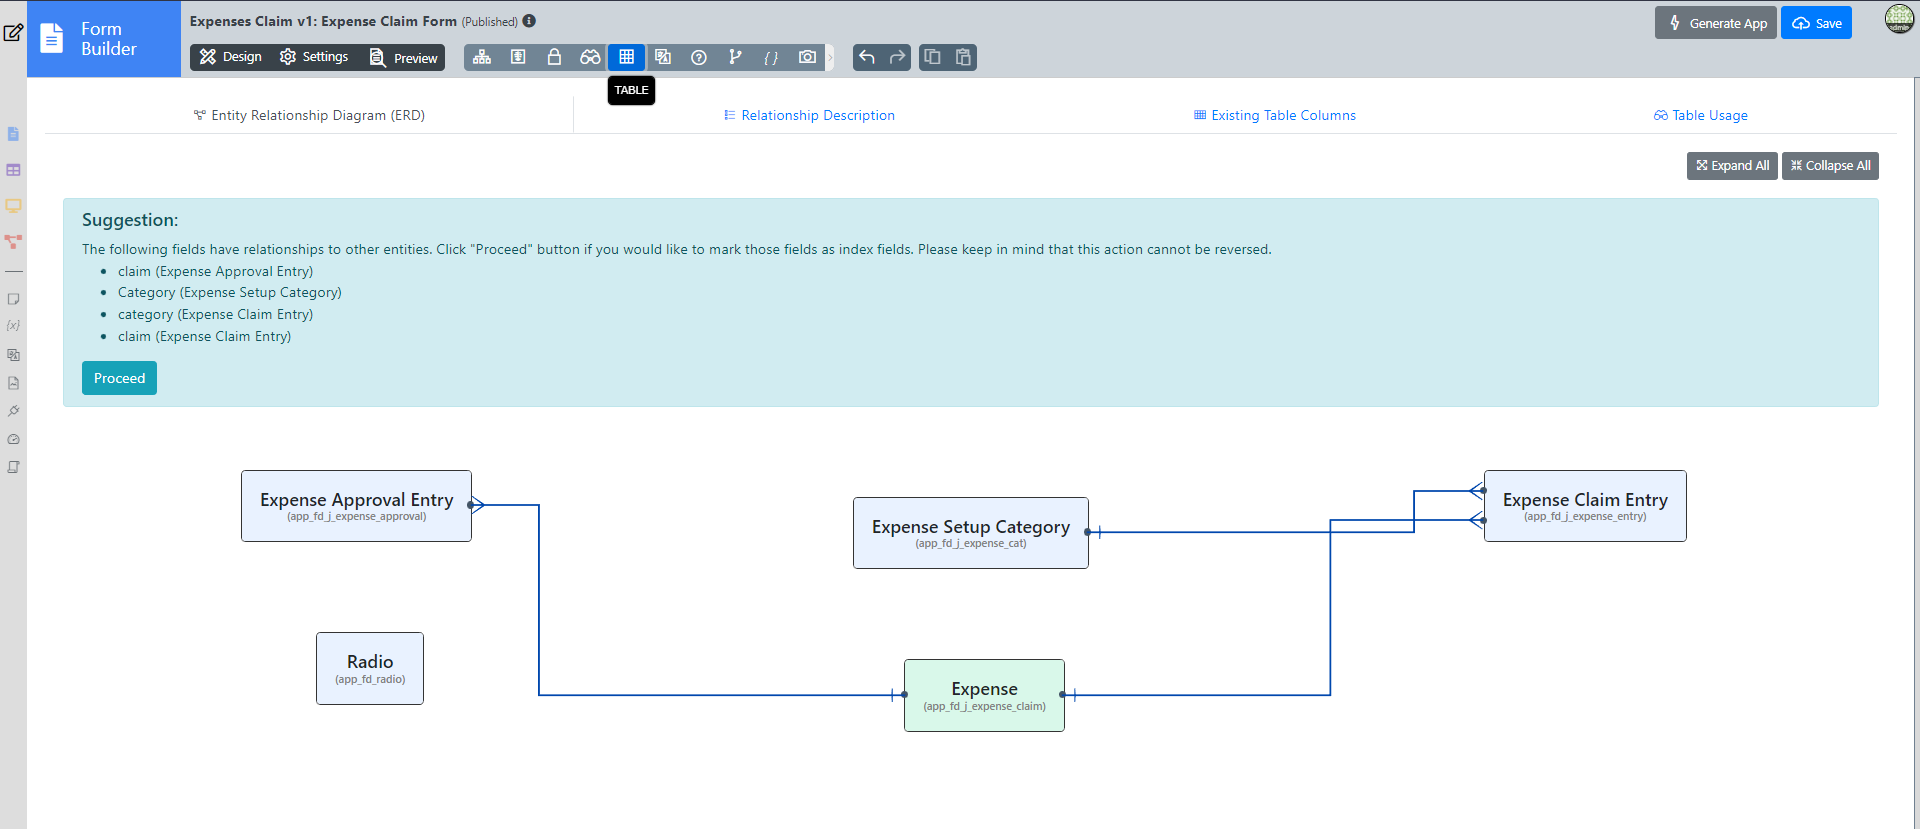Expand the toolbar with the small chevron arrow

point(830,57)
